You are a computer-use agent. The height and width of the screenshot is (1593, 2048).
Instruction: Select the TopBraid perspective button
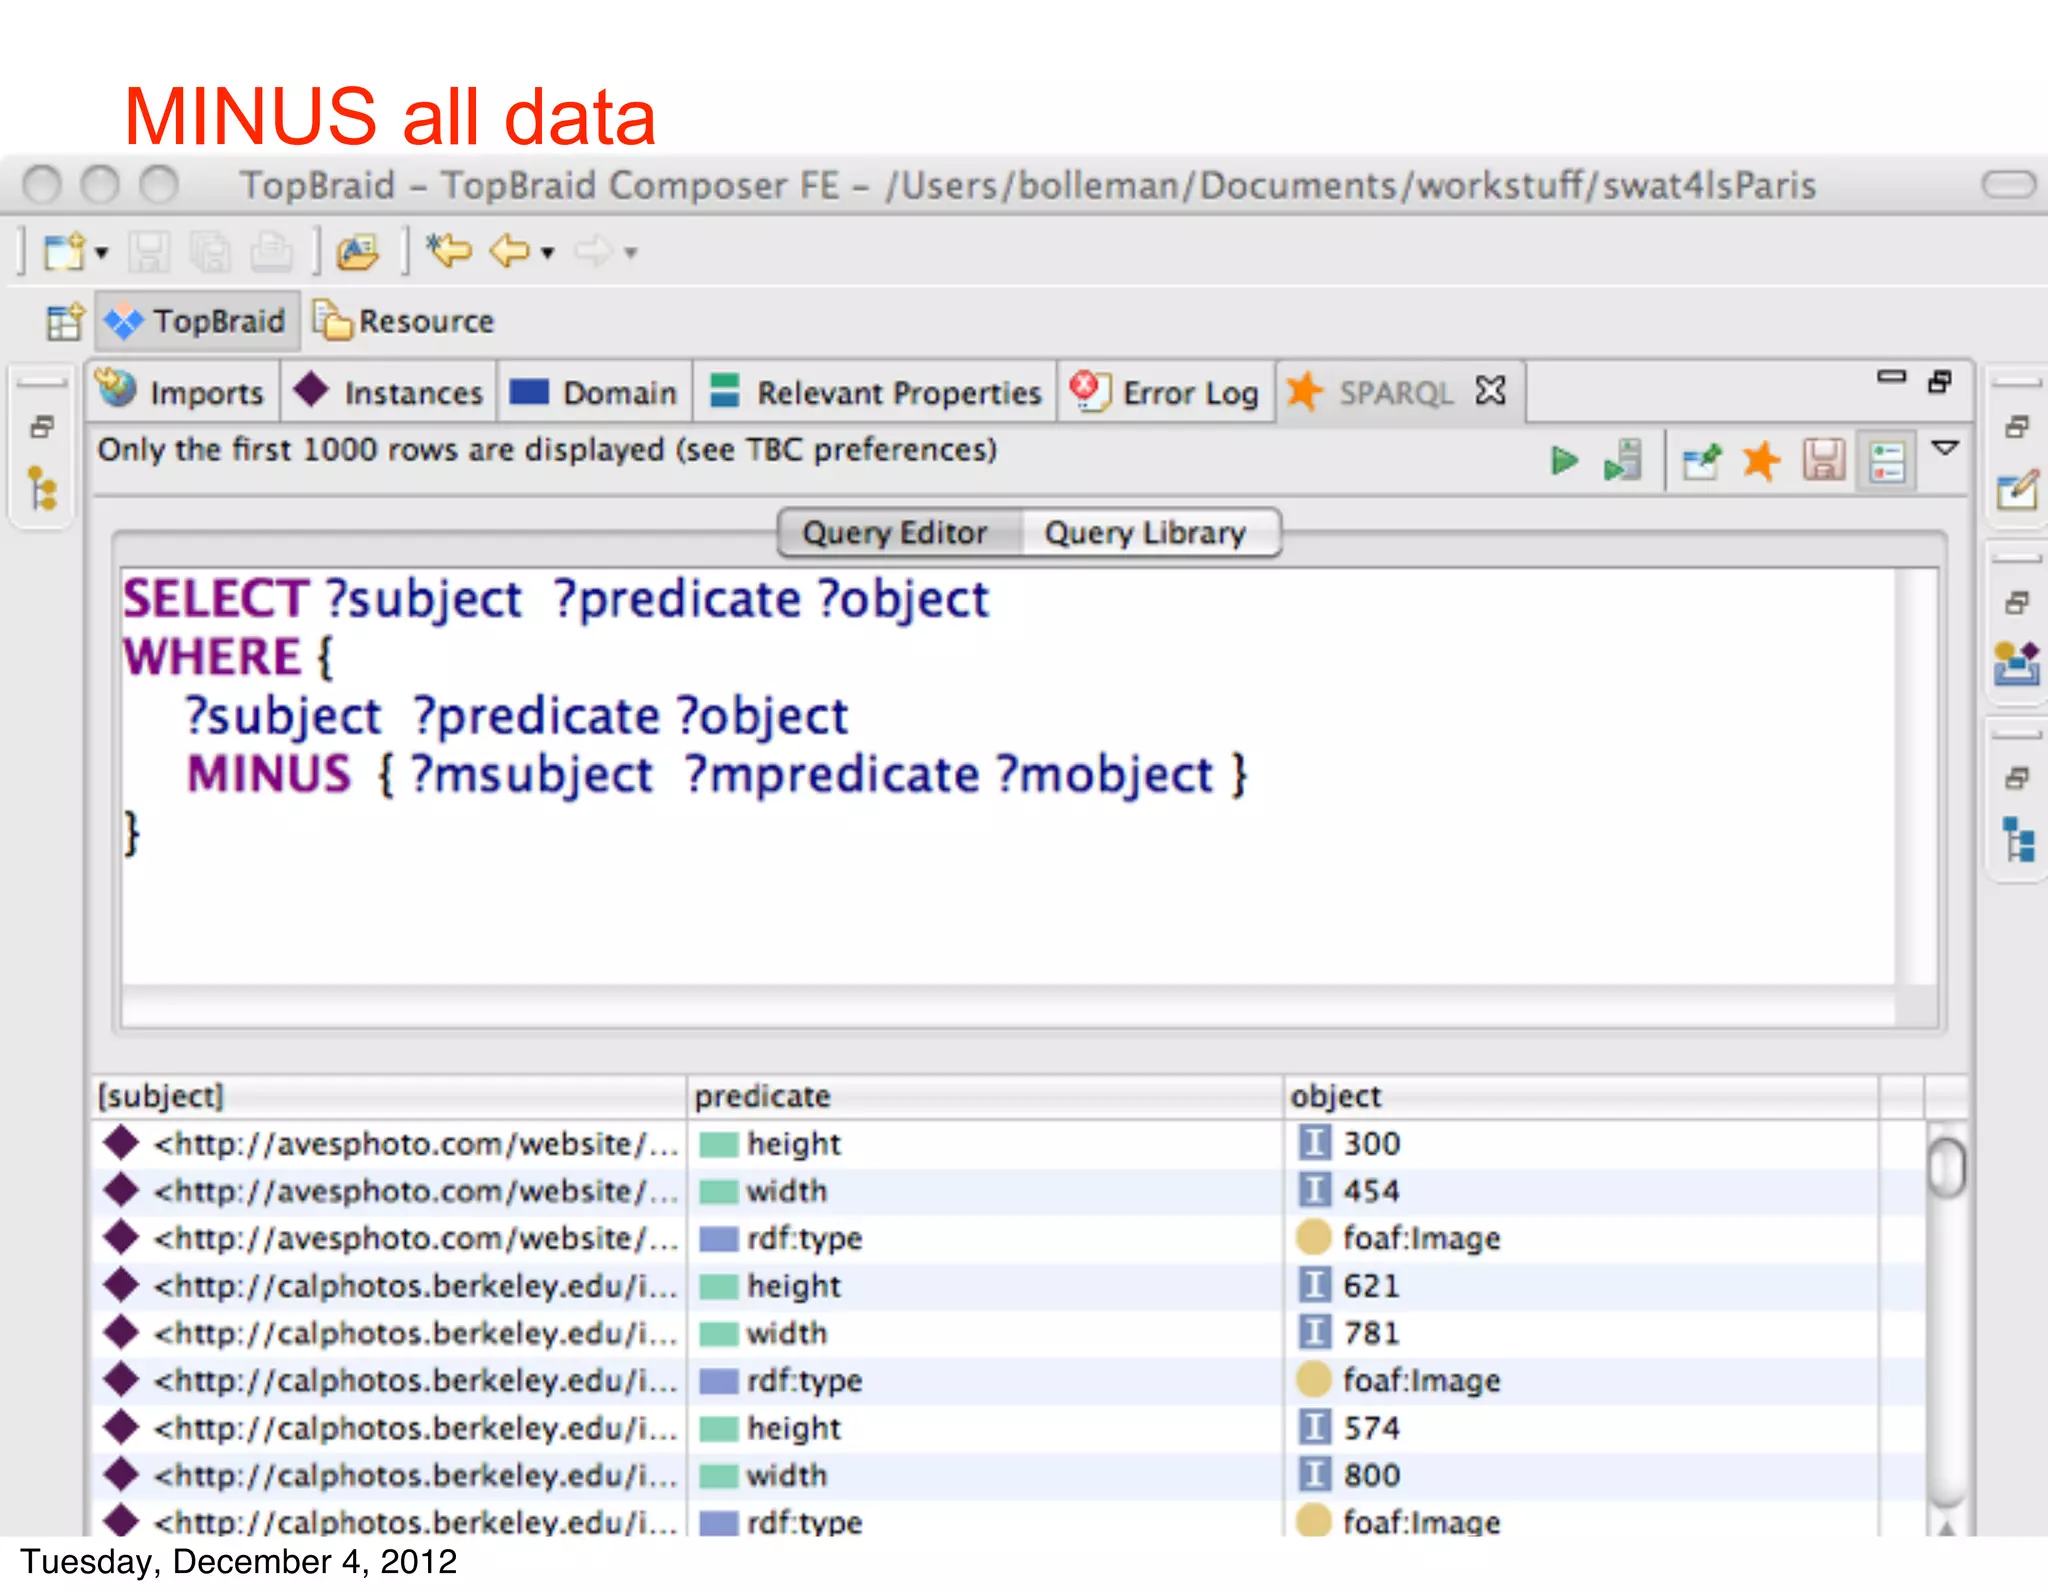tap(198, 322)
